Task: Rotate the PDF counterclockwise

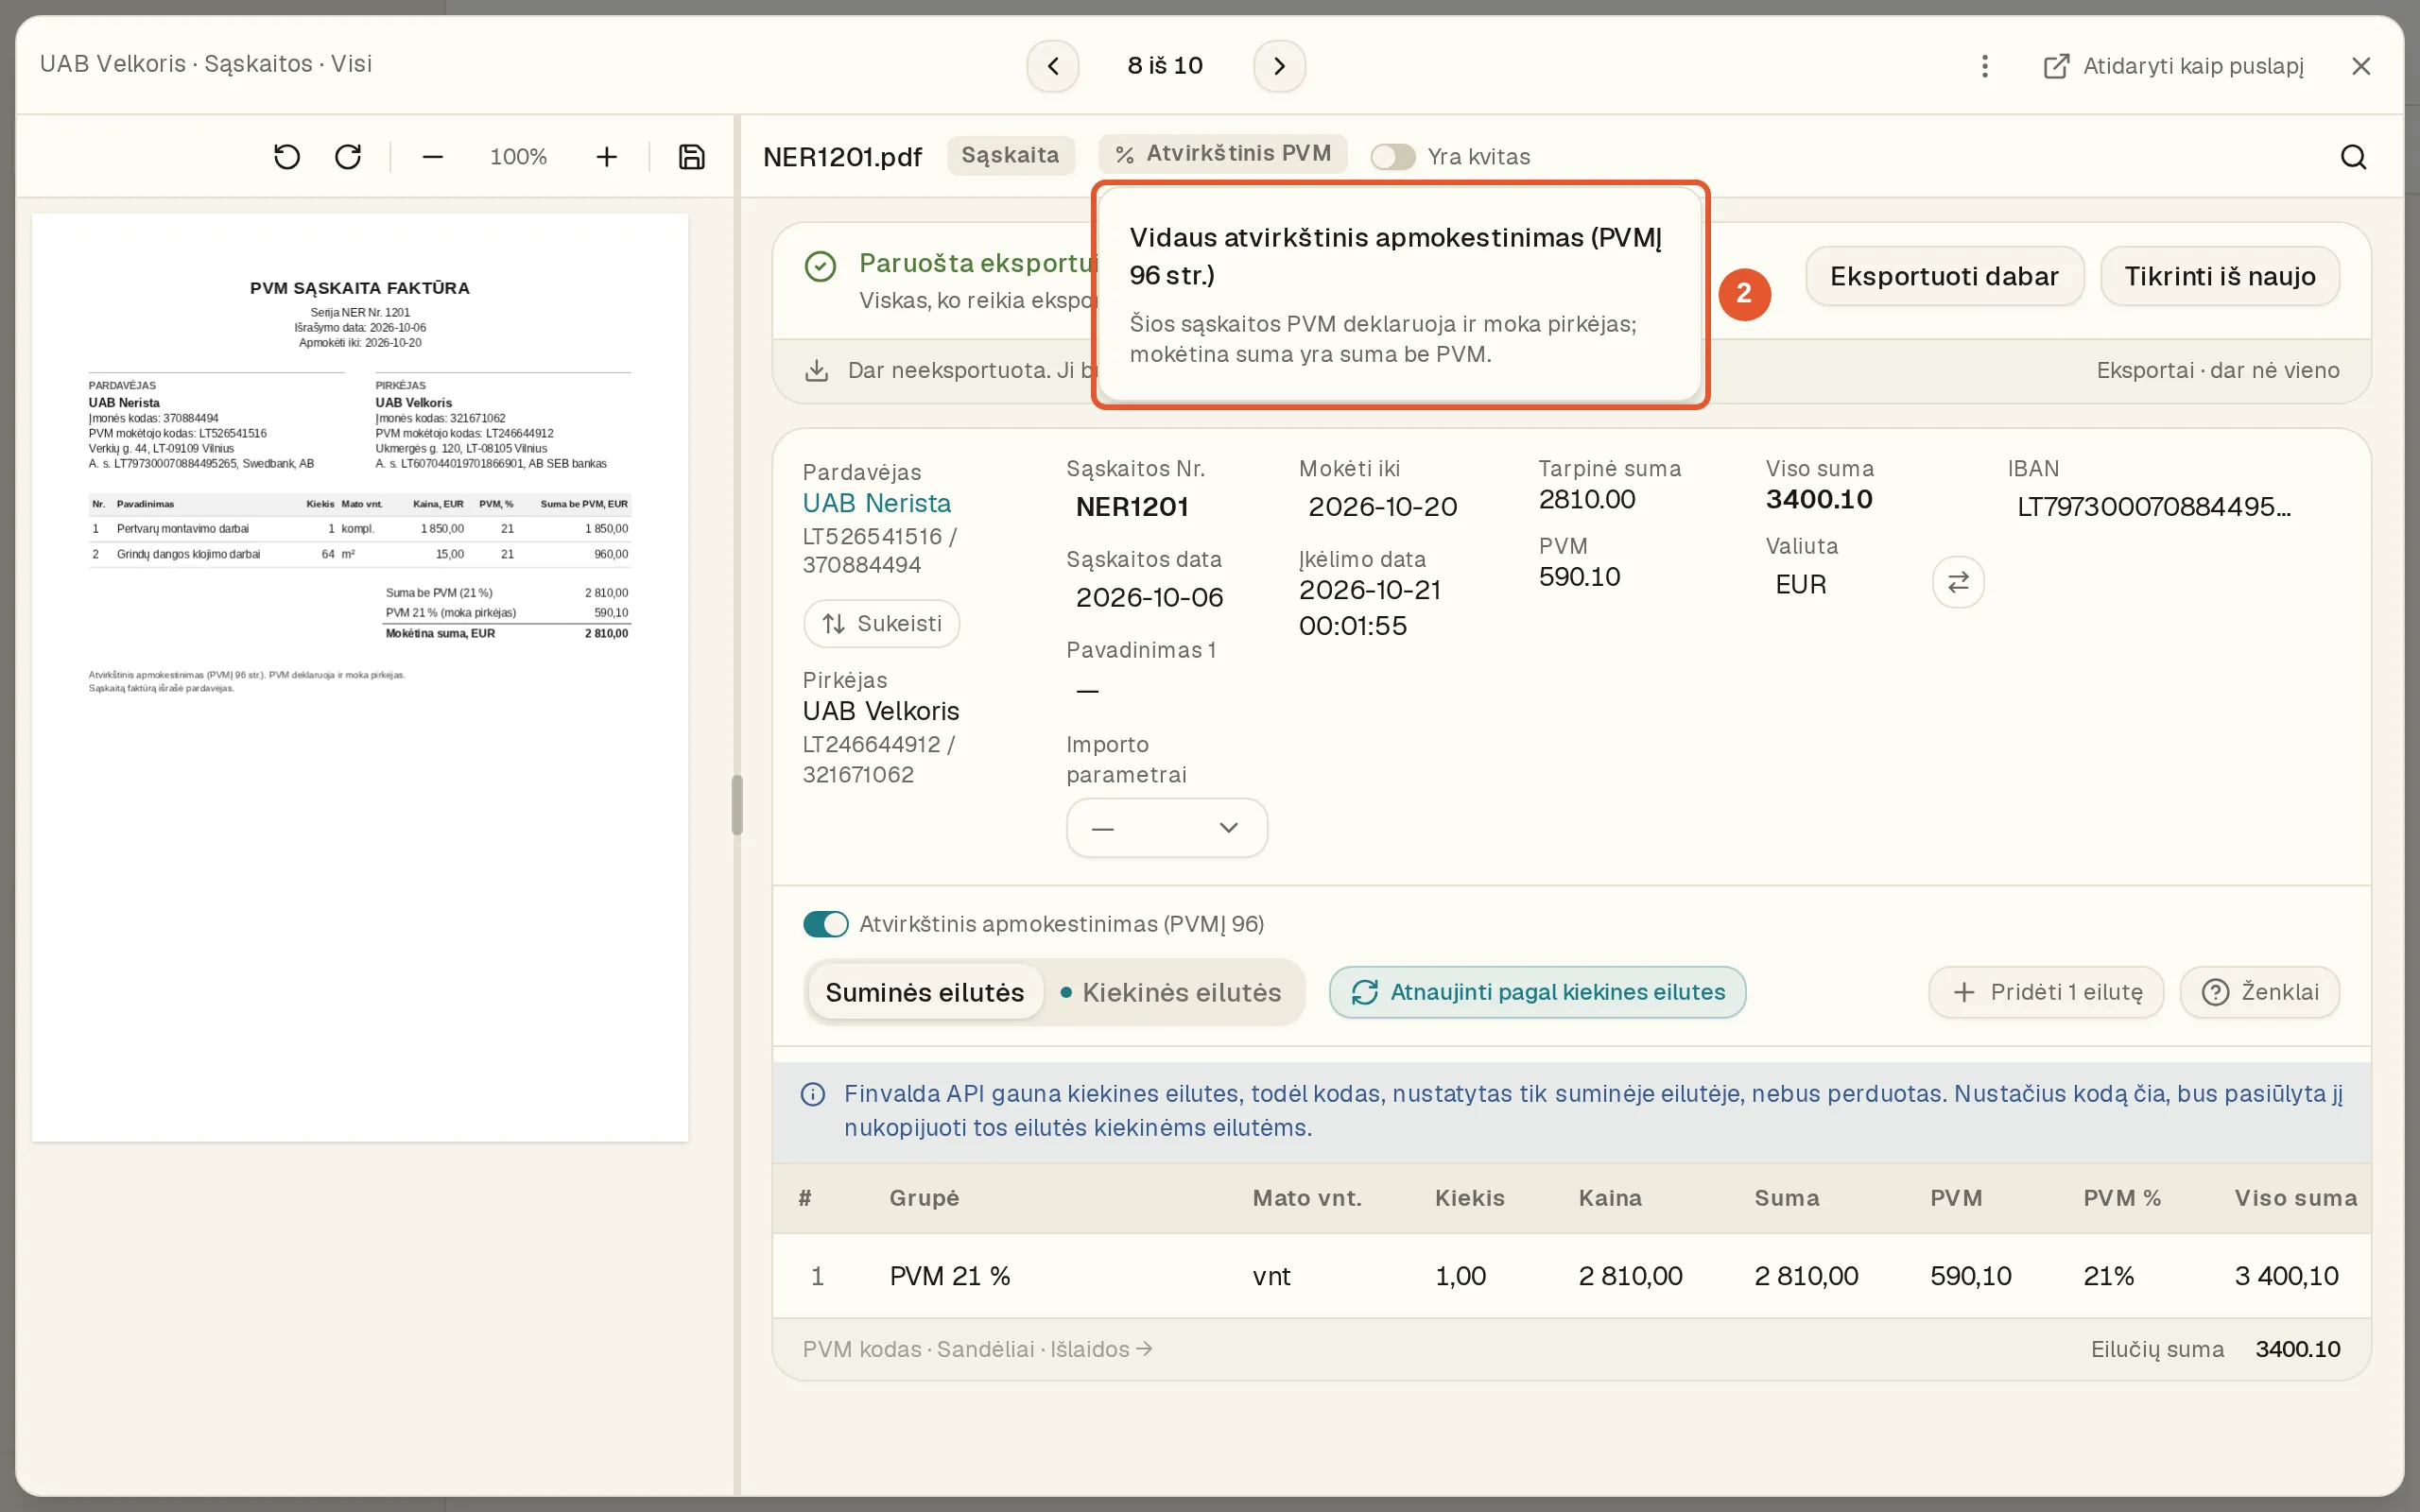Action: (x=287, y=157)
